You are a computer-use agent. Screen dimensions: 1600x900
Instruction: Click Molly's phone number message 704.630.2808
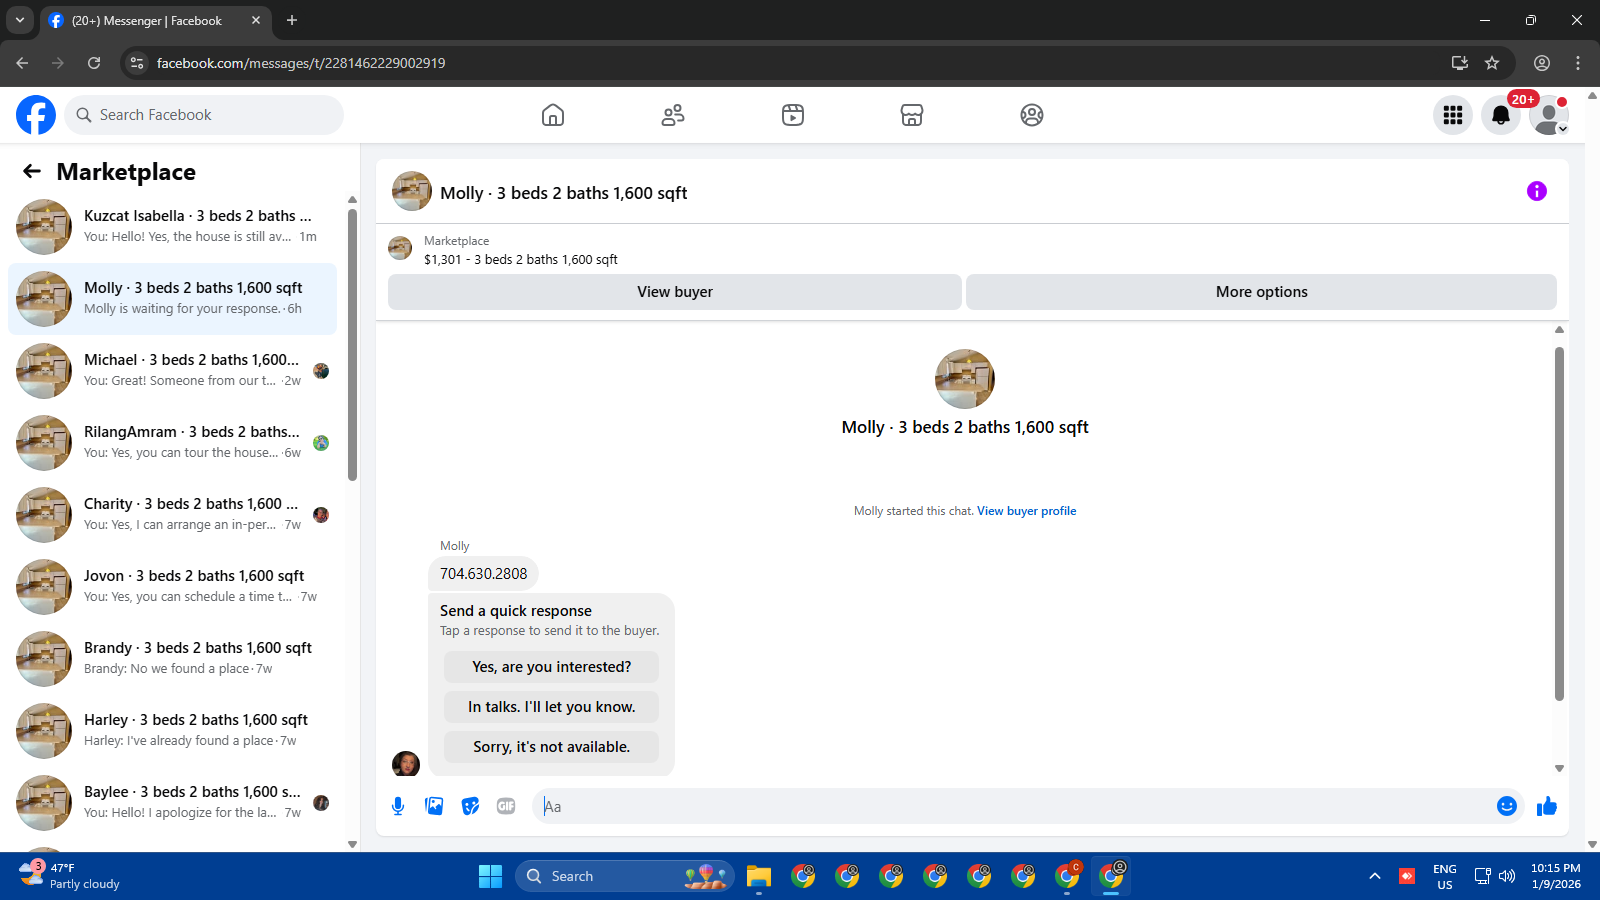(x=483, y=574)
